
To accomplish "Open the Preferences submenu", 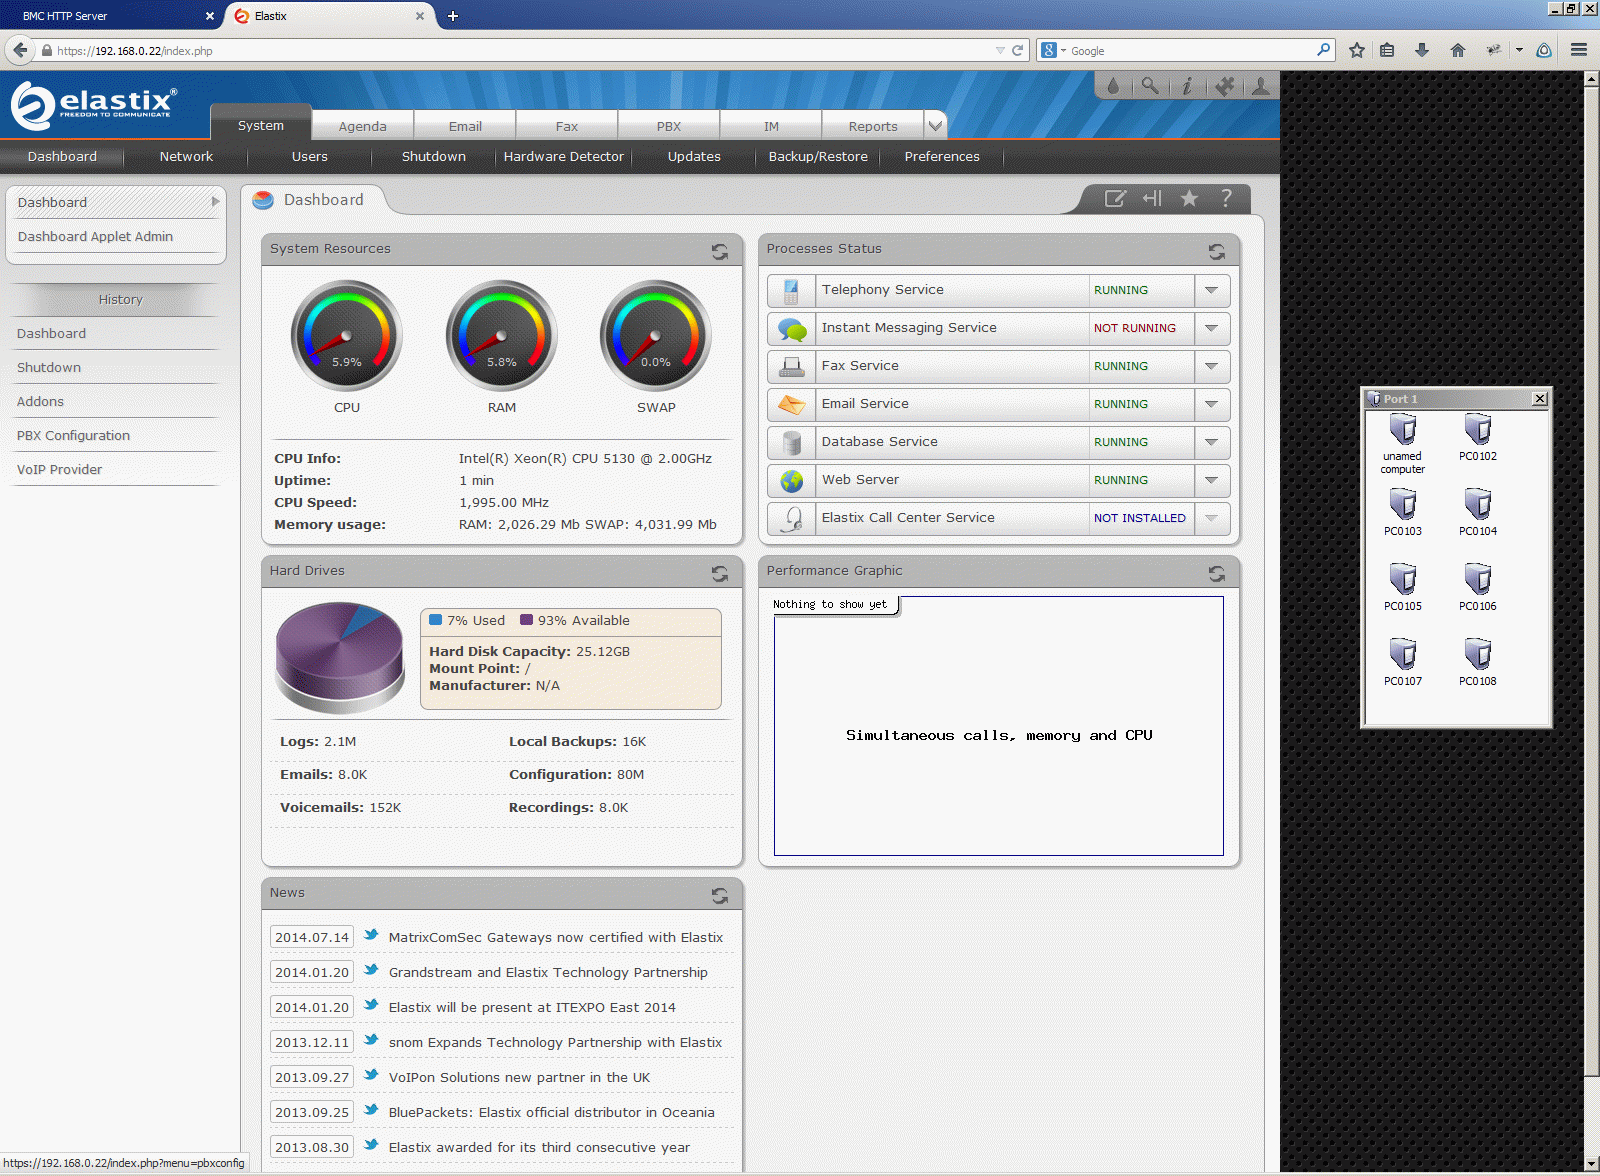I will [942, 157].
